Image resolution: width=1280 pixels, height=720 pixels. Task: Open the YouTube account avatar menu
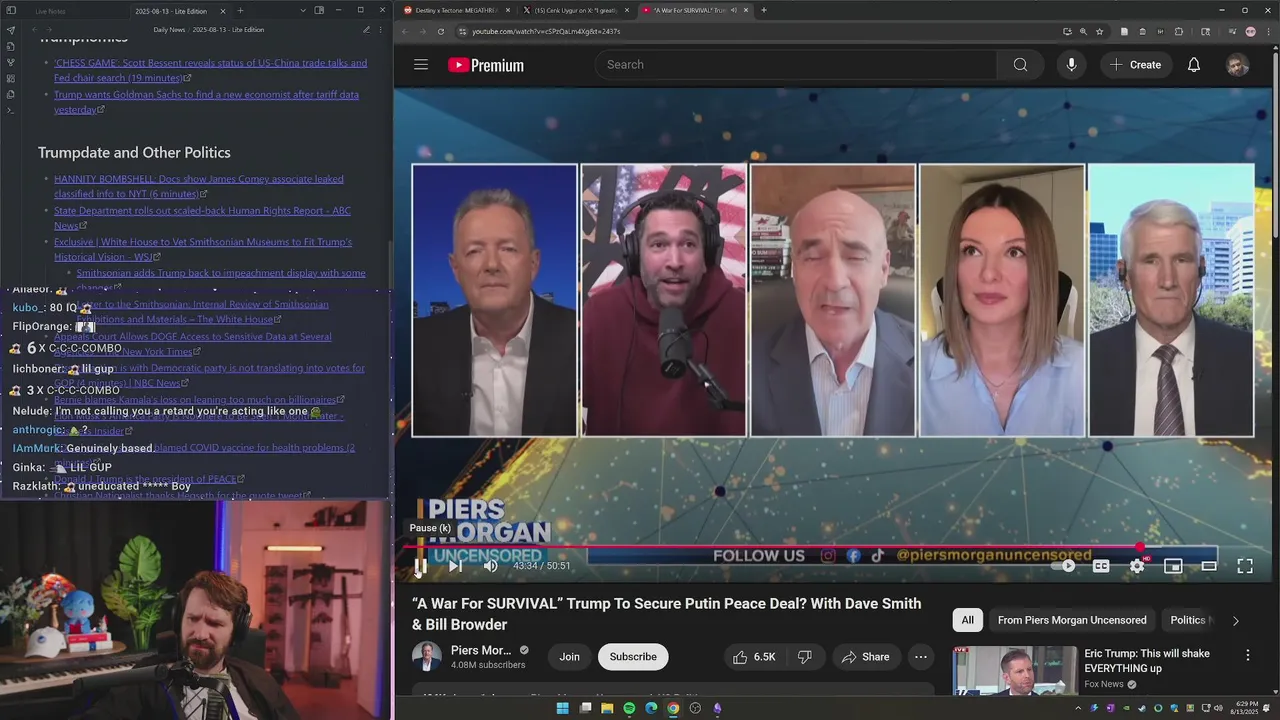[1237, 65]
